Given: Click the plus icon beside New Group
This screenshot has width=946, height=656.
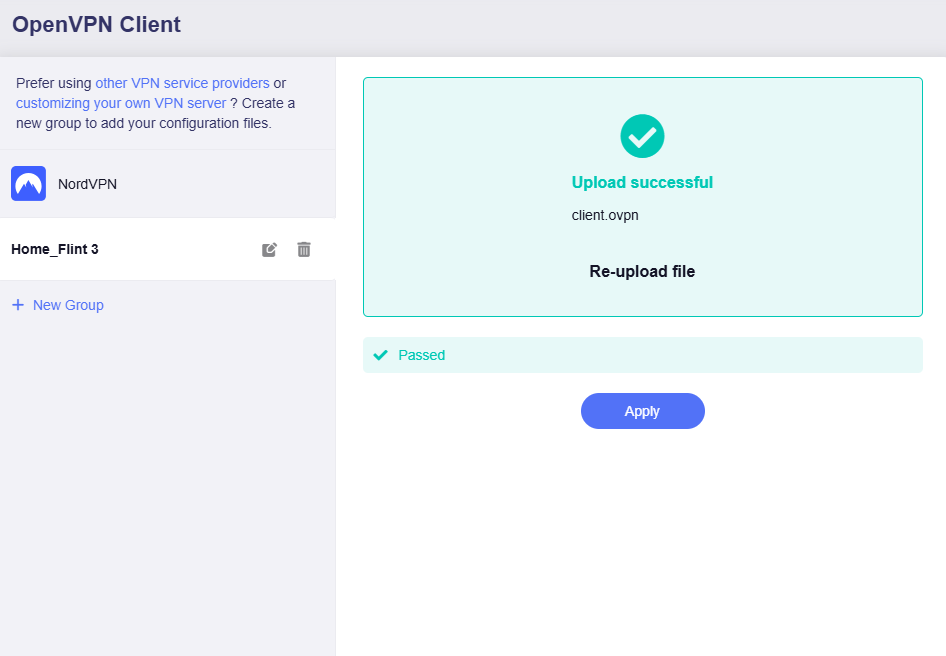Looking at the screenshot, I should [x=18, y=305].
